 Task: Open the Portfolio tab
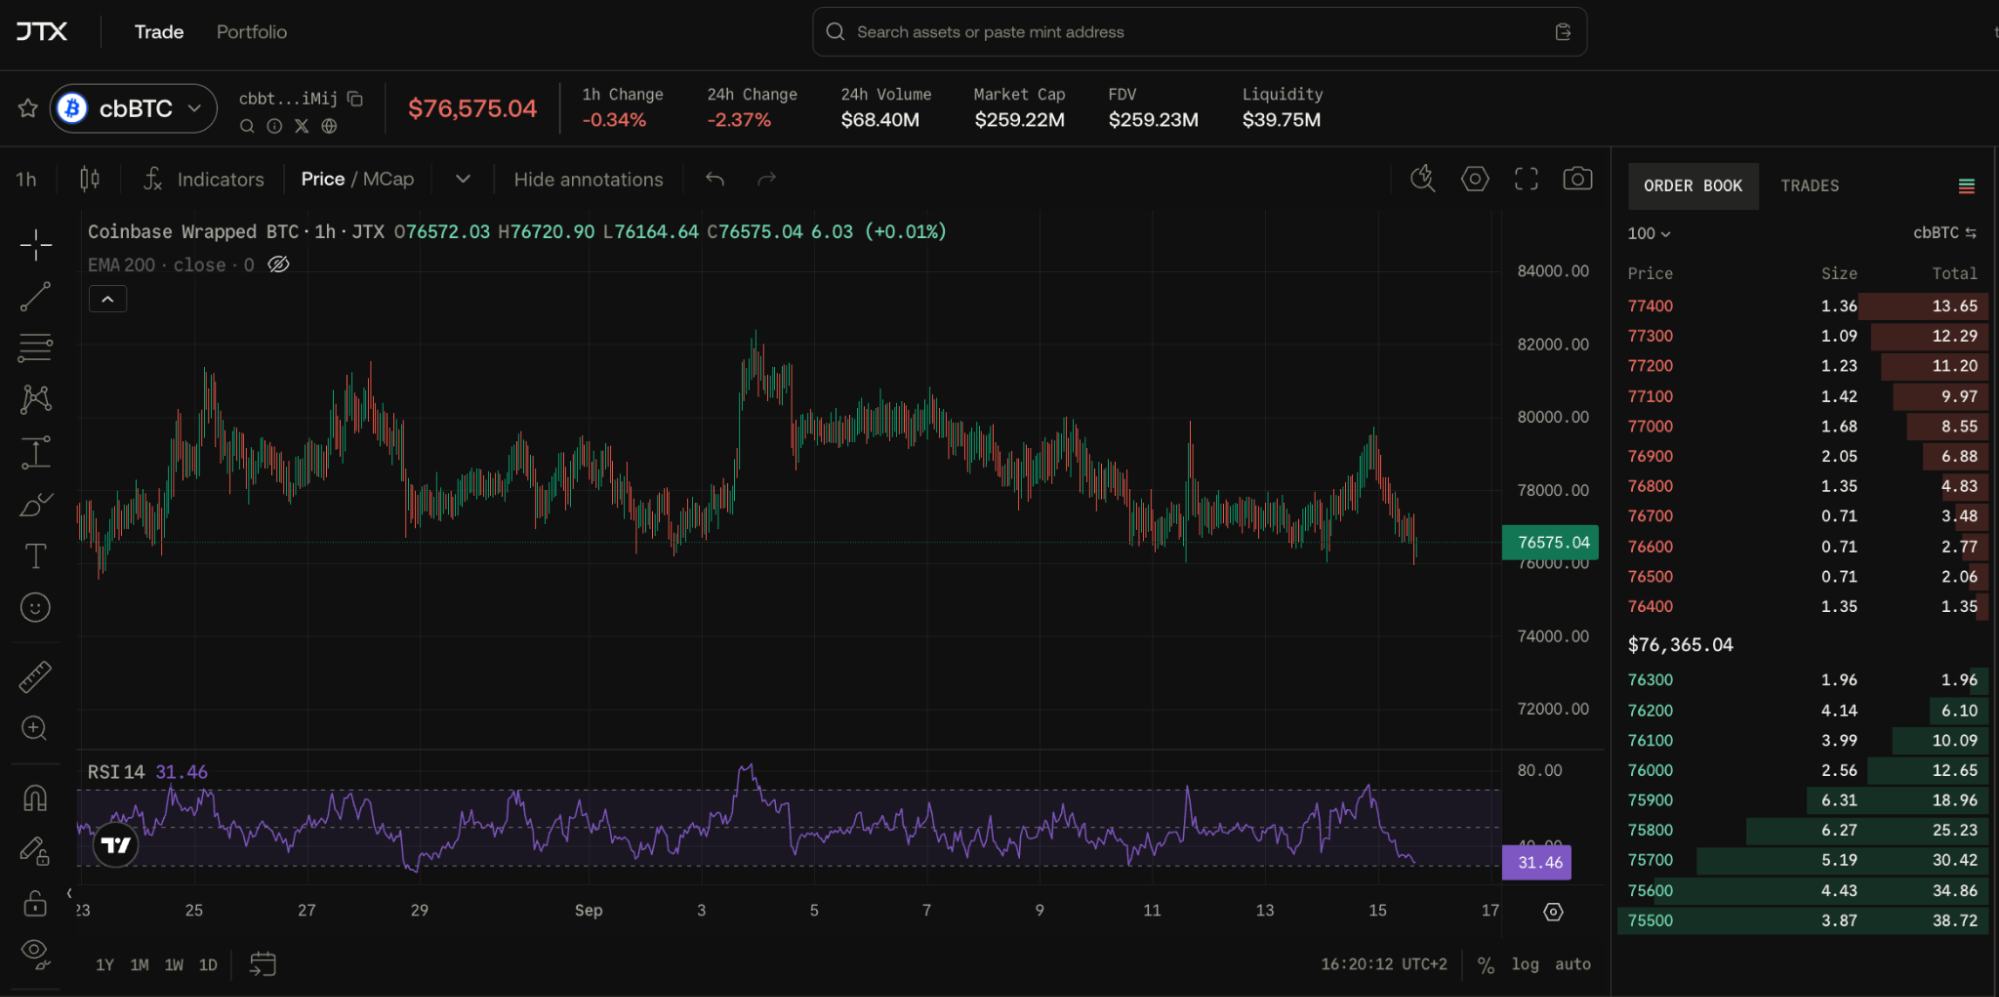[252, 32]
